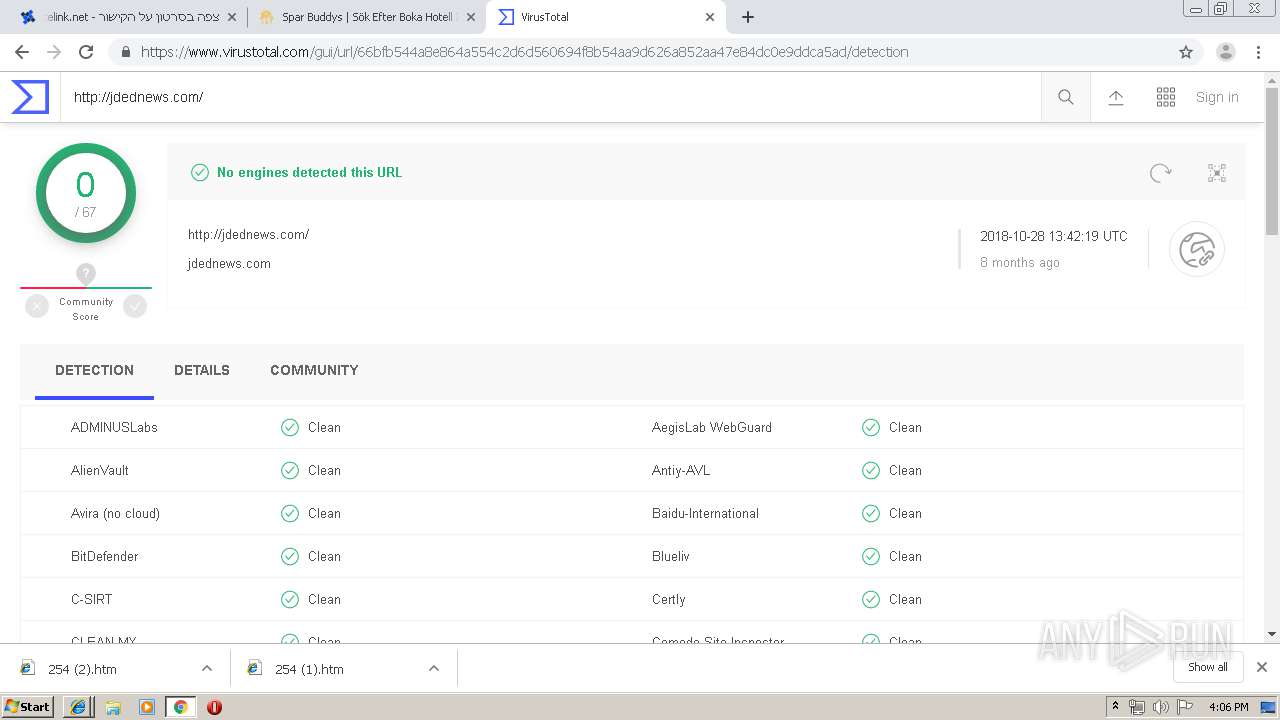1280x720 pixels.
Task: Click the search magnifier icon
Action: (x=1066, y=97)
